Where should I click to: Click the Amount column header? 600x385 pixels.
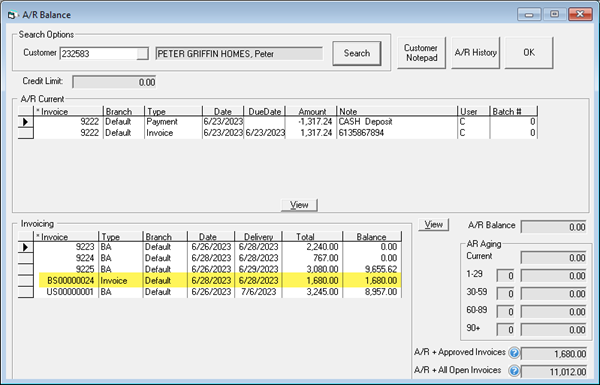(311, 111)
